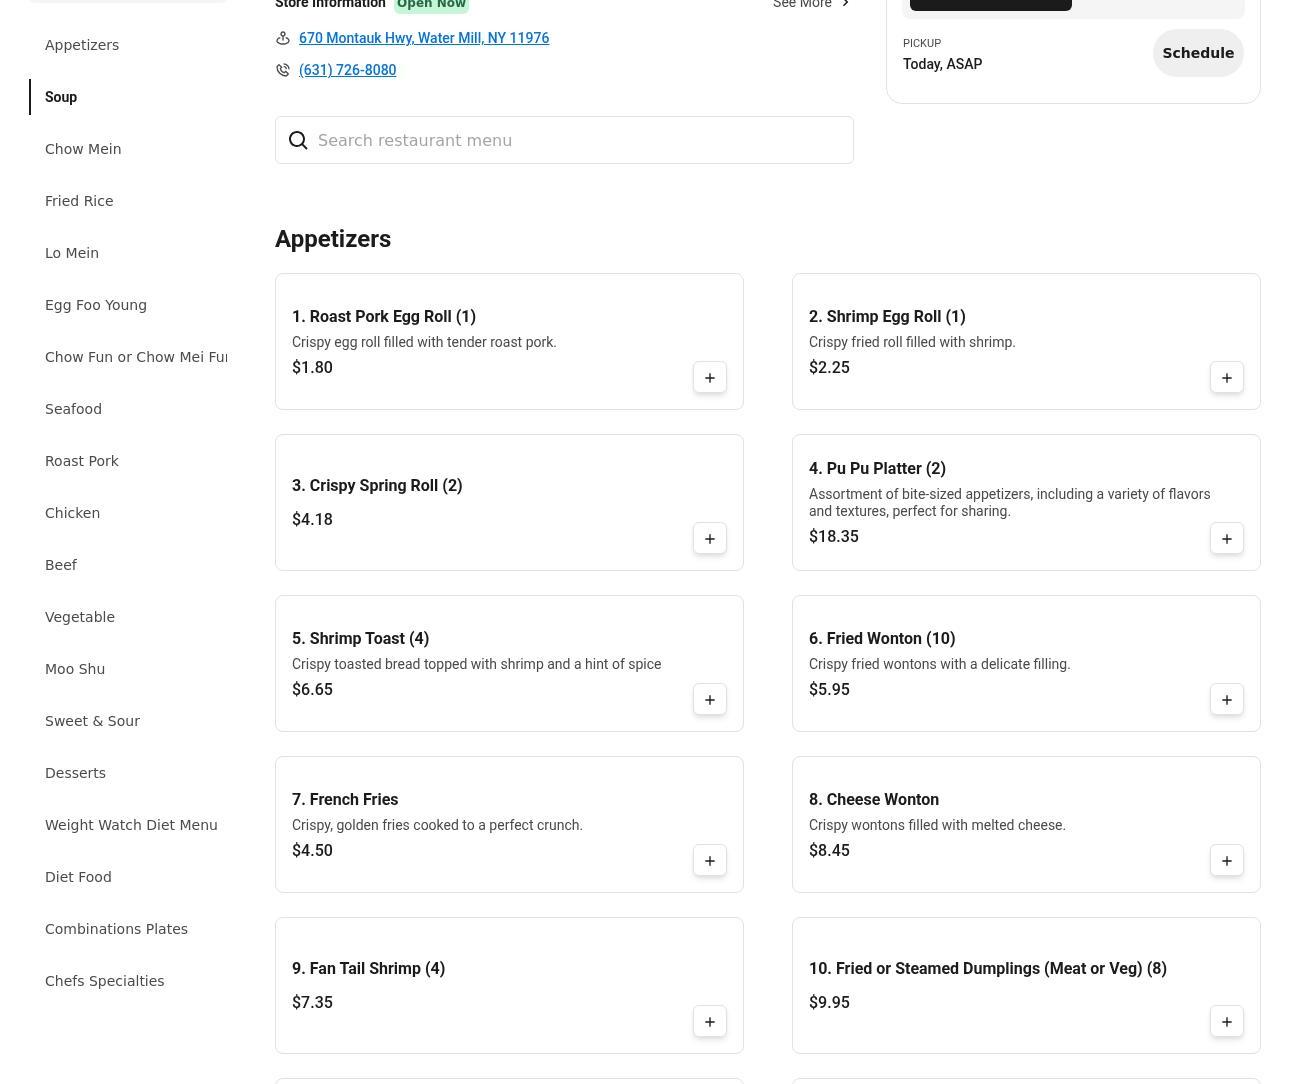Add Fried Wonton to cart
Viewport: 1290px width, 1084px height.
[1227, 699]
